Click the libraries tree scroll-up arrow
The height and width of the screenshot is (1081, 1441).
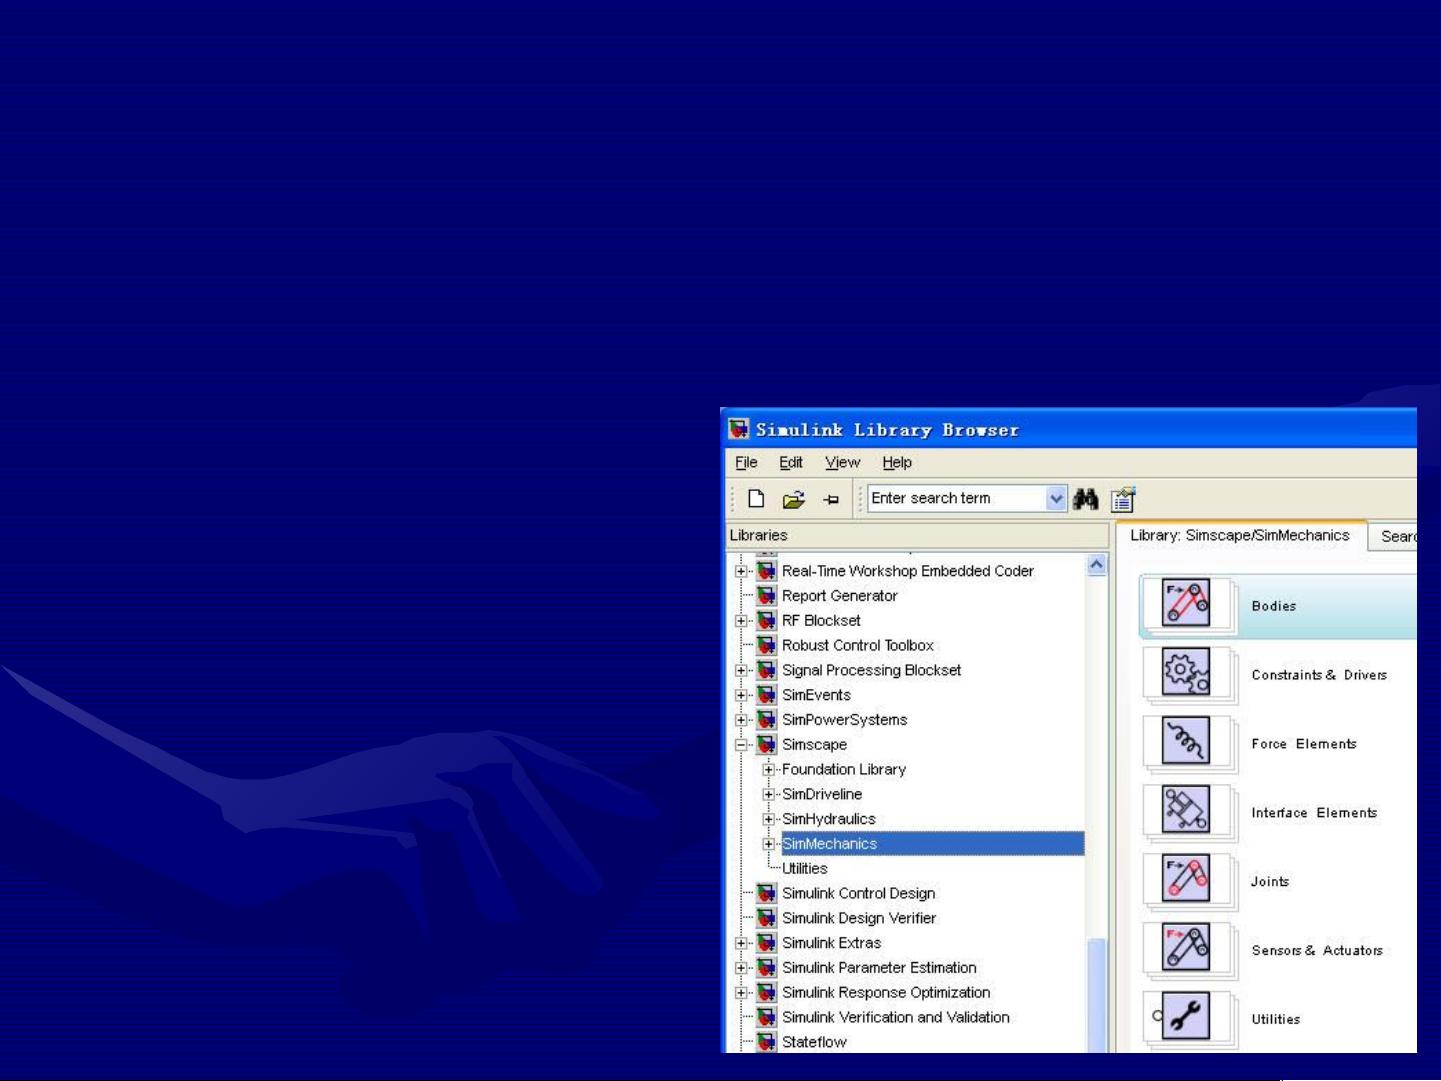(x=1097, y=565)
